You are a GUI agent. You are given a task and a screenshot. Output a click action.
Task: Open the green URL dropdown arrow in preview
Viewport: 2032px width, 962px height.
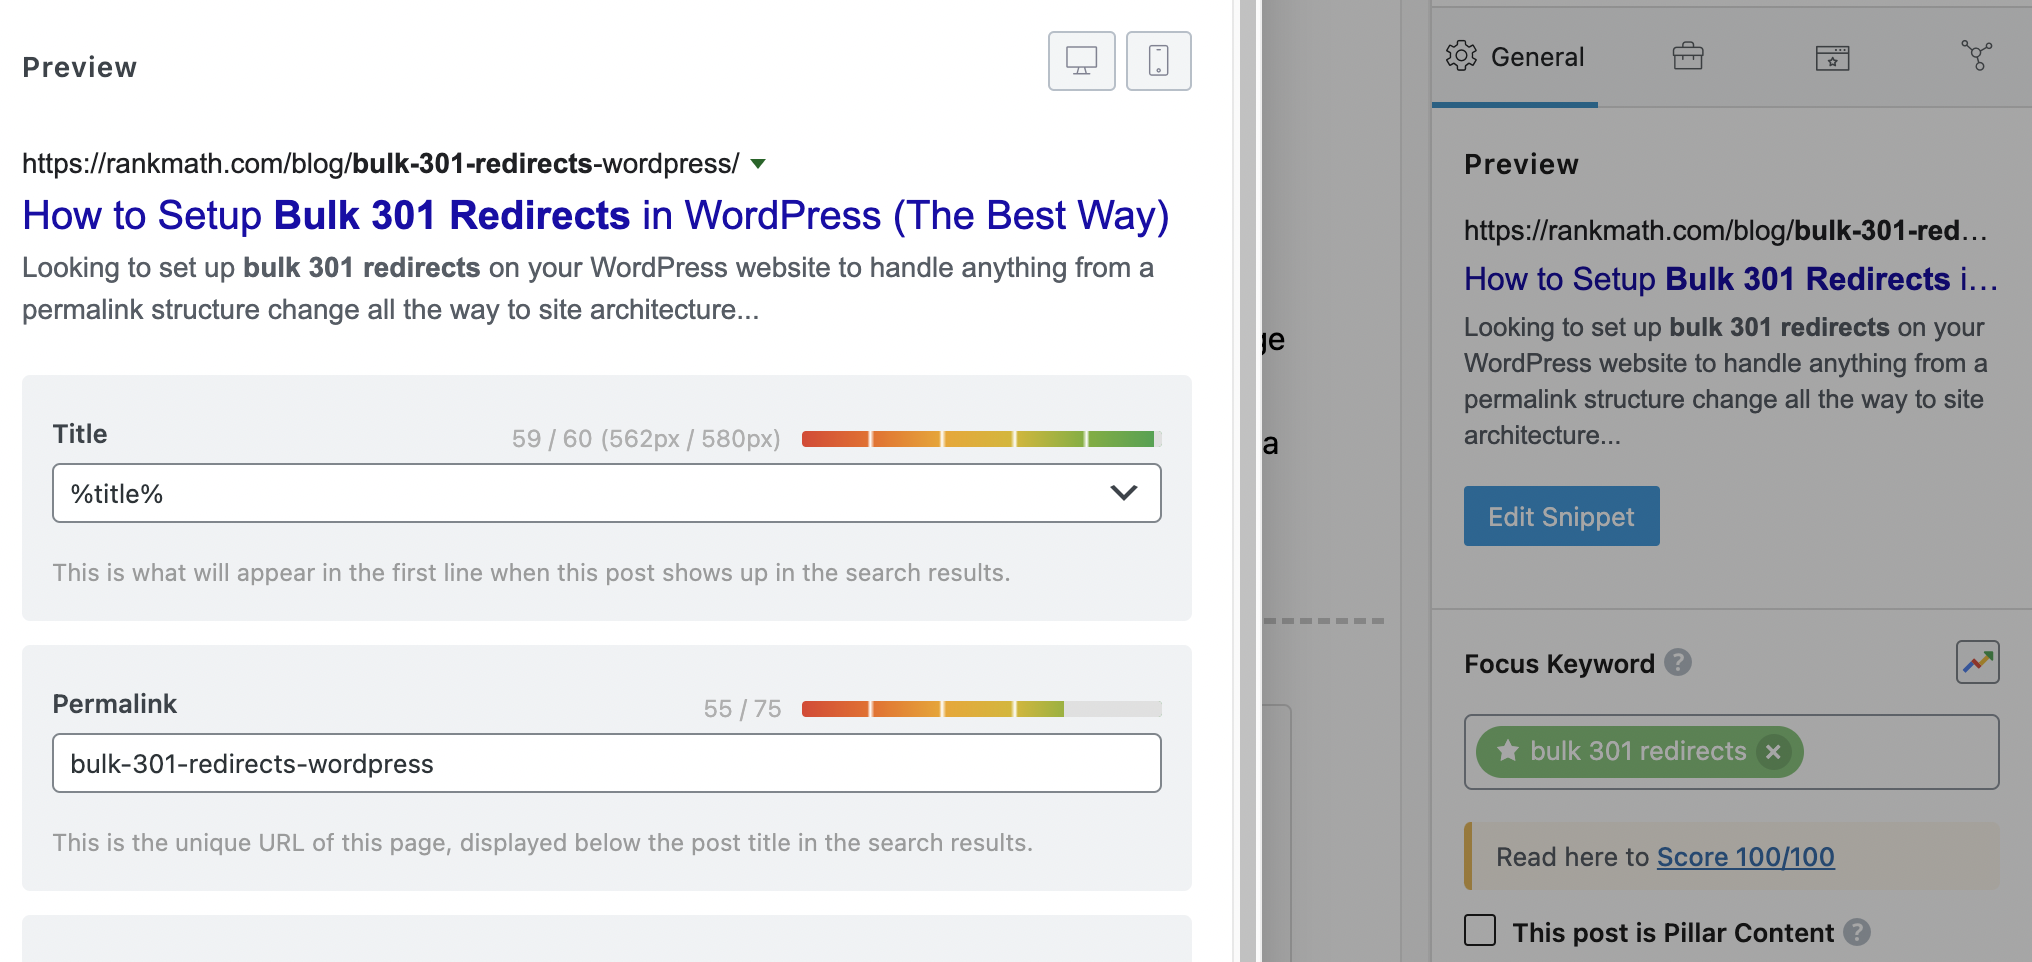coord(758,164)
